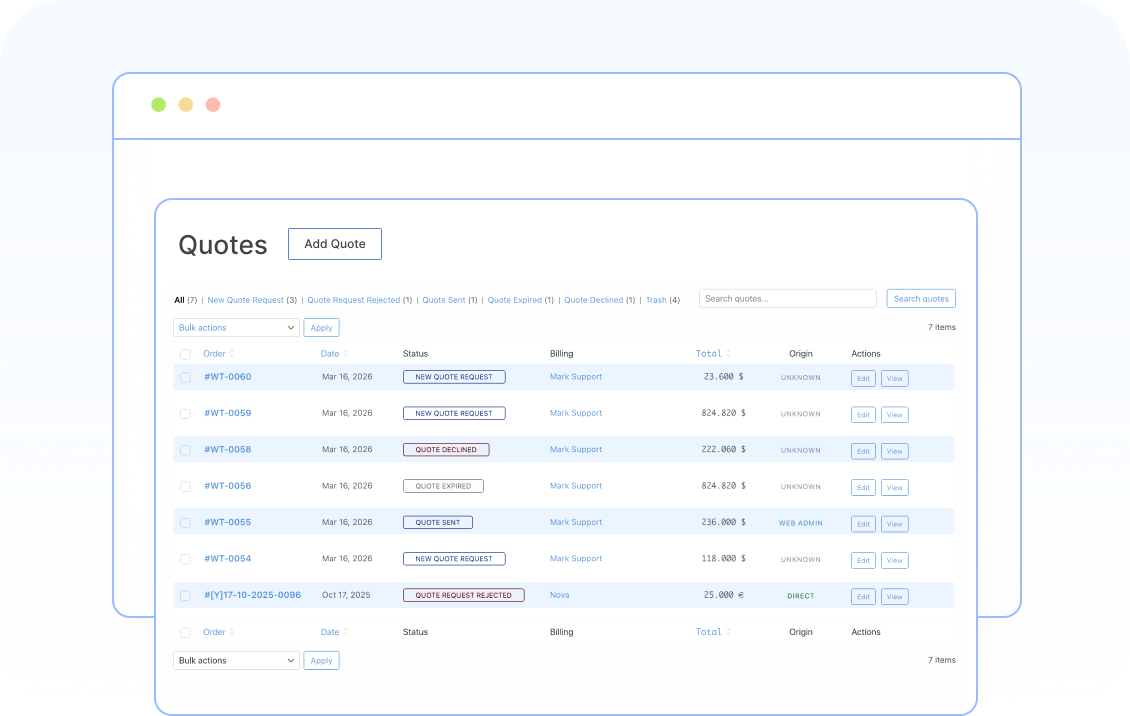Click the Add Quote button
The image size is (1130, 716).
pyautogui.click(x=334, y=244)
